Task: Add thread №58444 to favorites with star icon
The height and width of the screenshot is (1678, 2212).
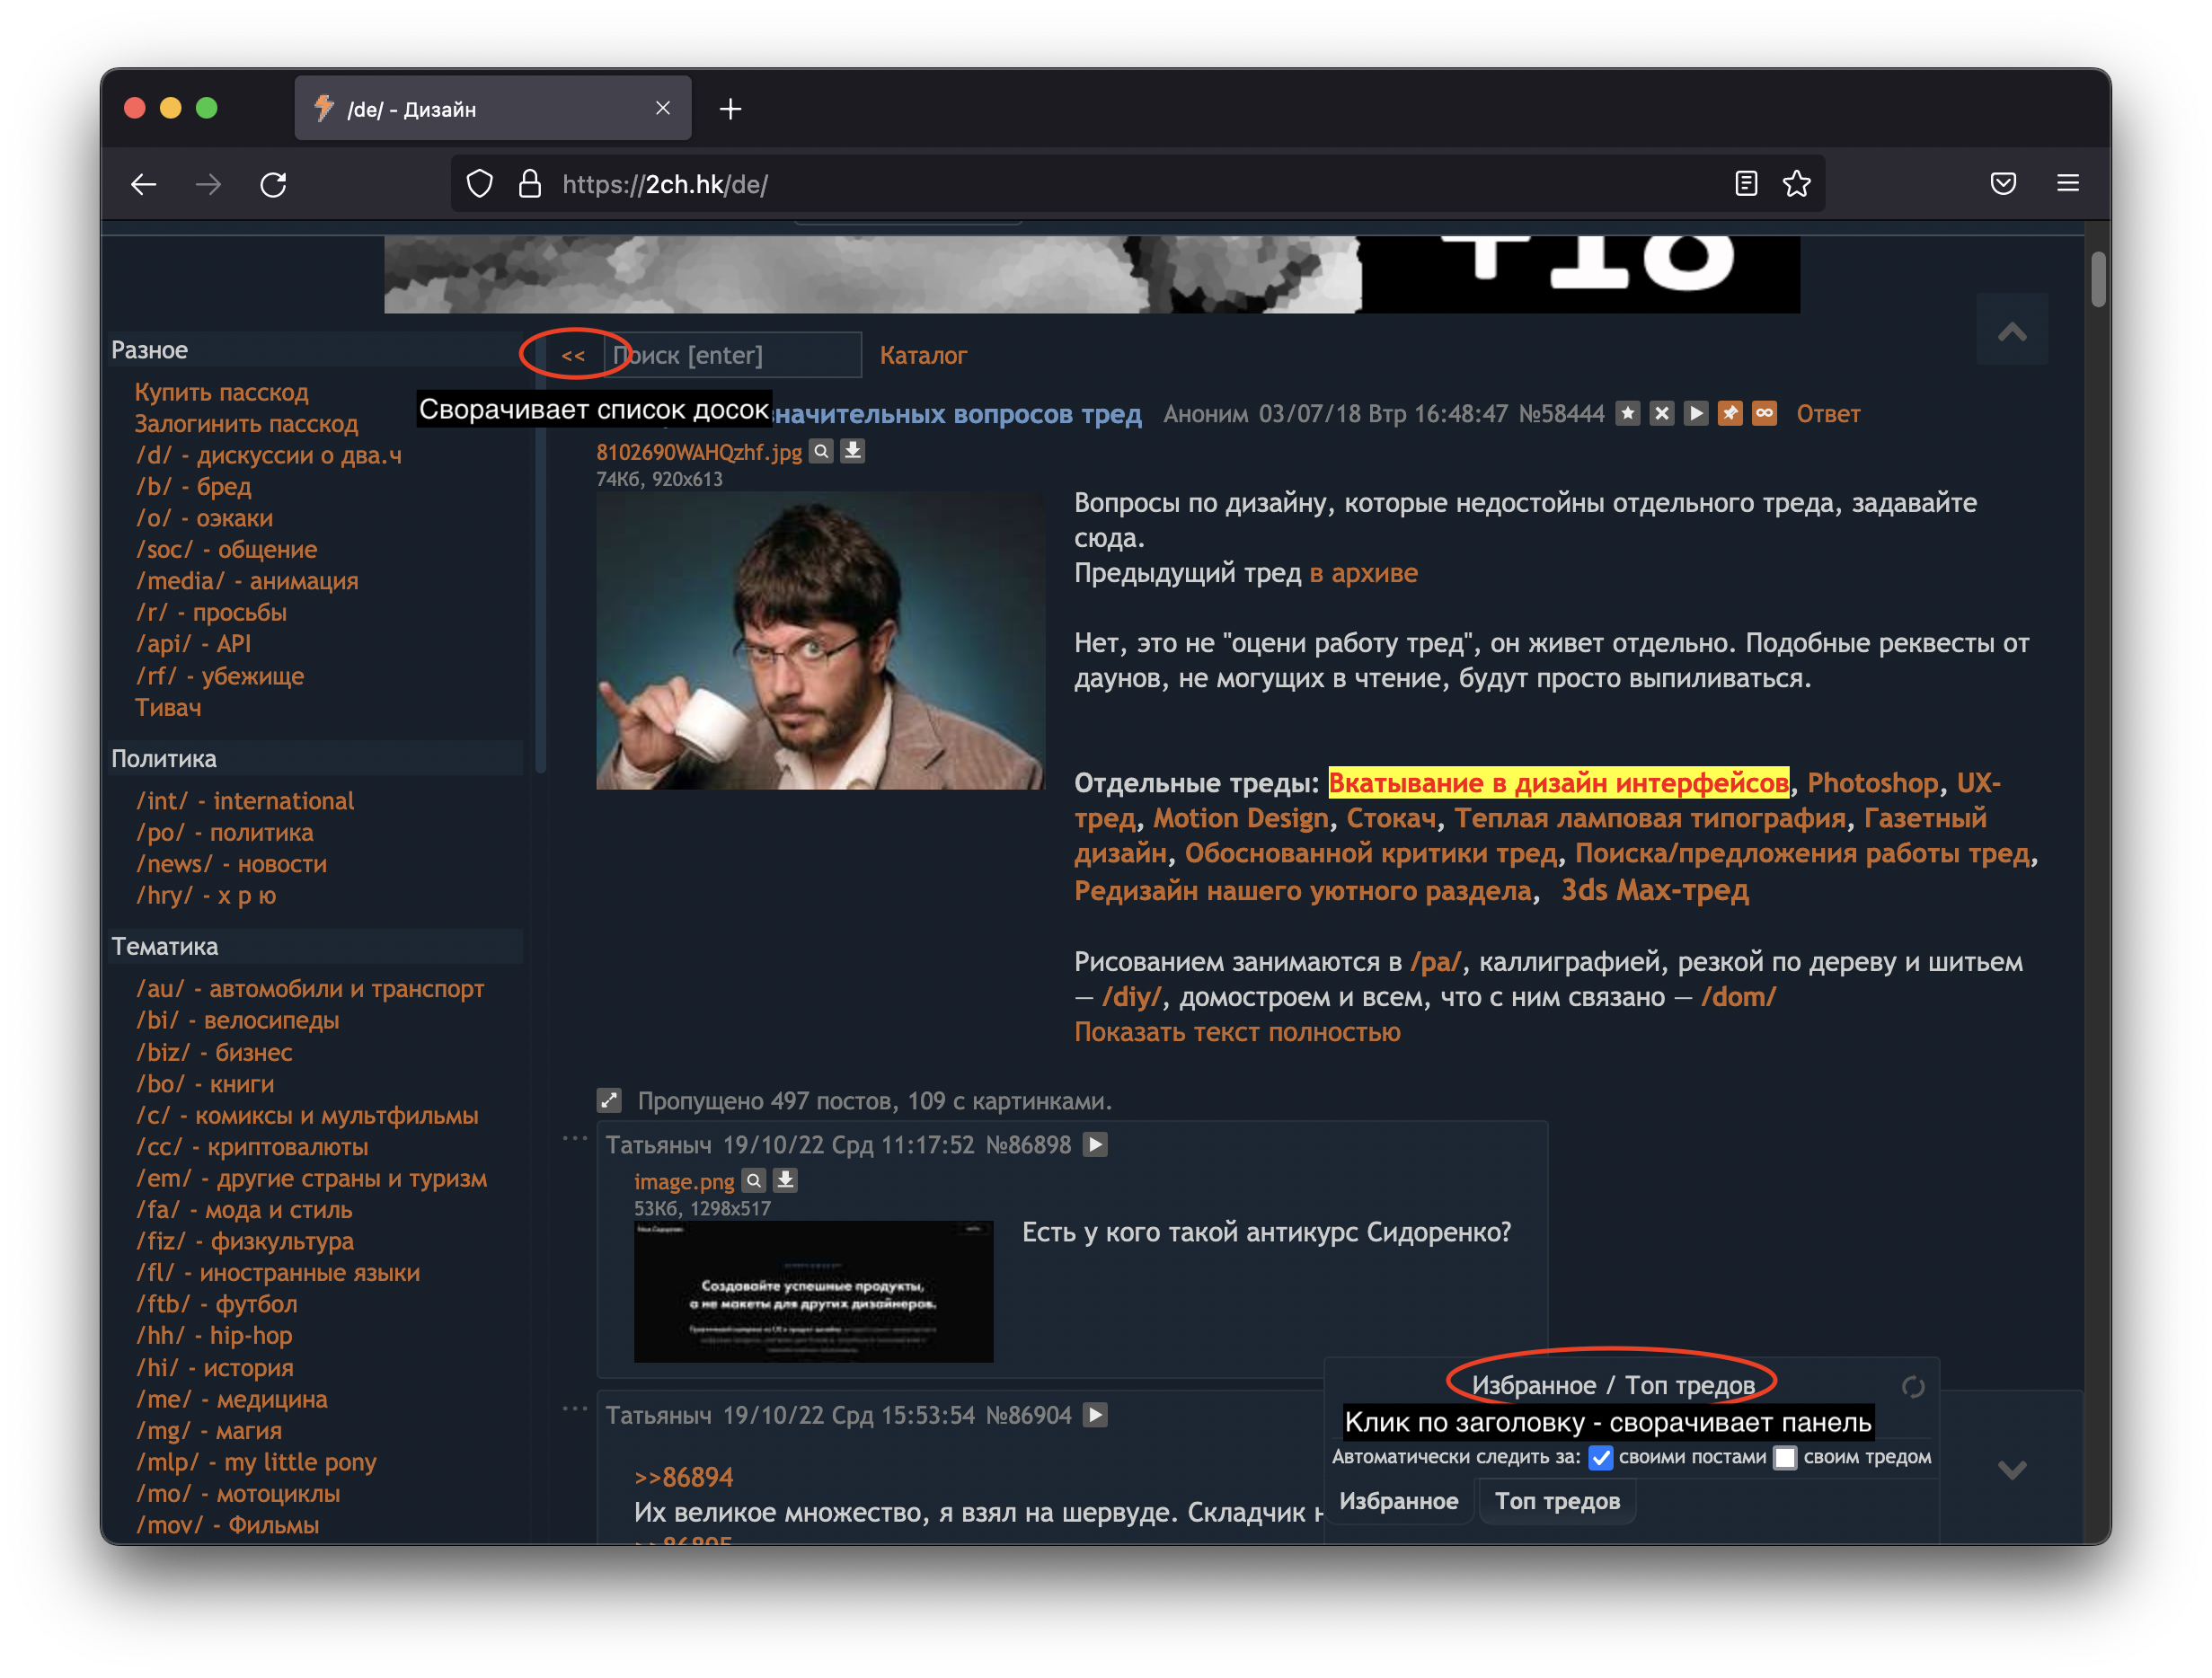Action: 1628,413
